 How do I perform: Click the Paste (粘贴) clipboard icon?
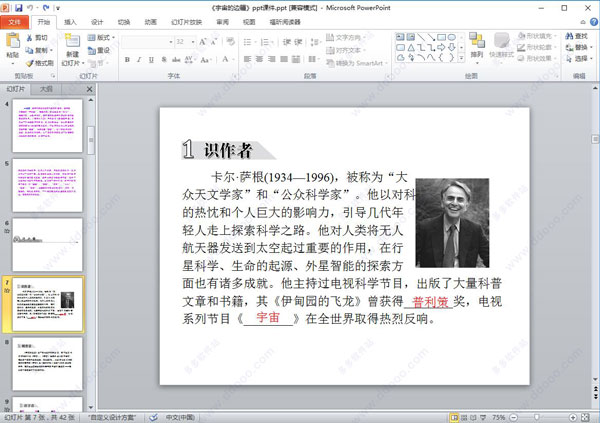click(13, 41)
